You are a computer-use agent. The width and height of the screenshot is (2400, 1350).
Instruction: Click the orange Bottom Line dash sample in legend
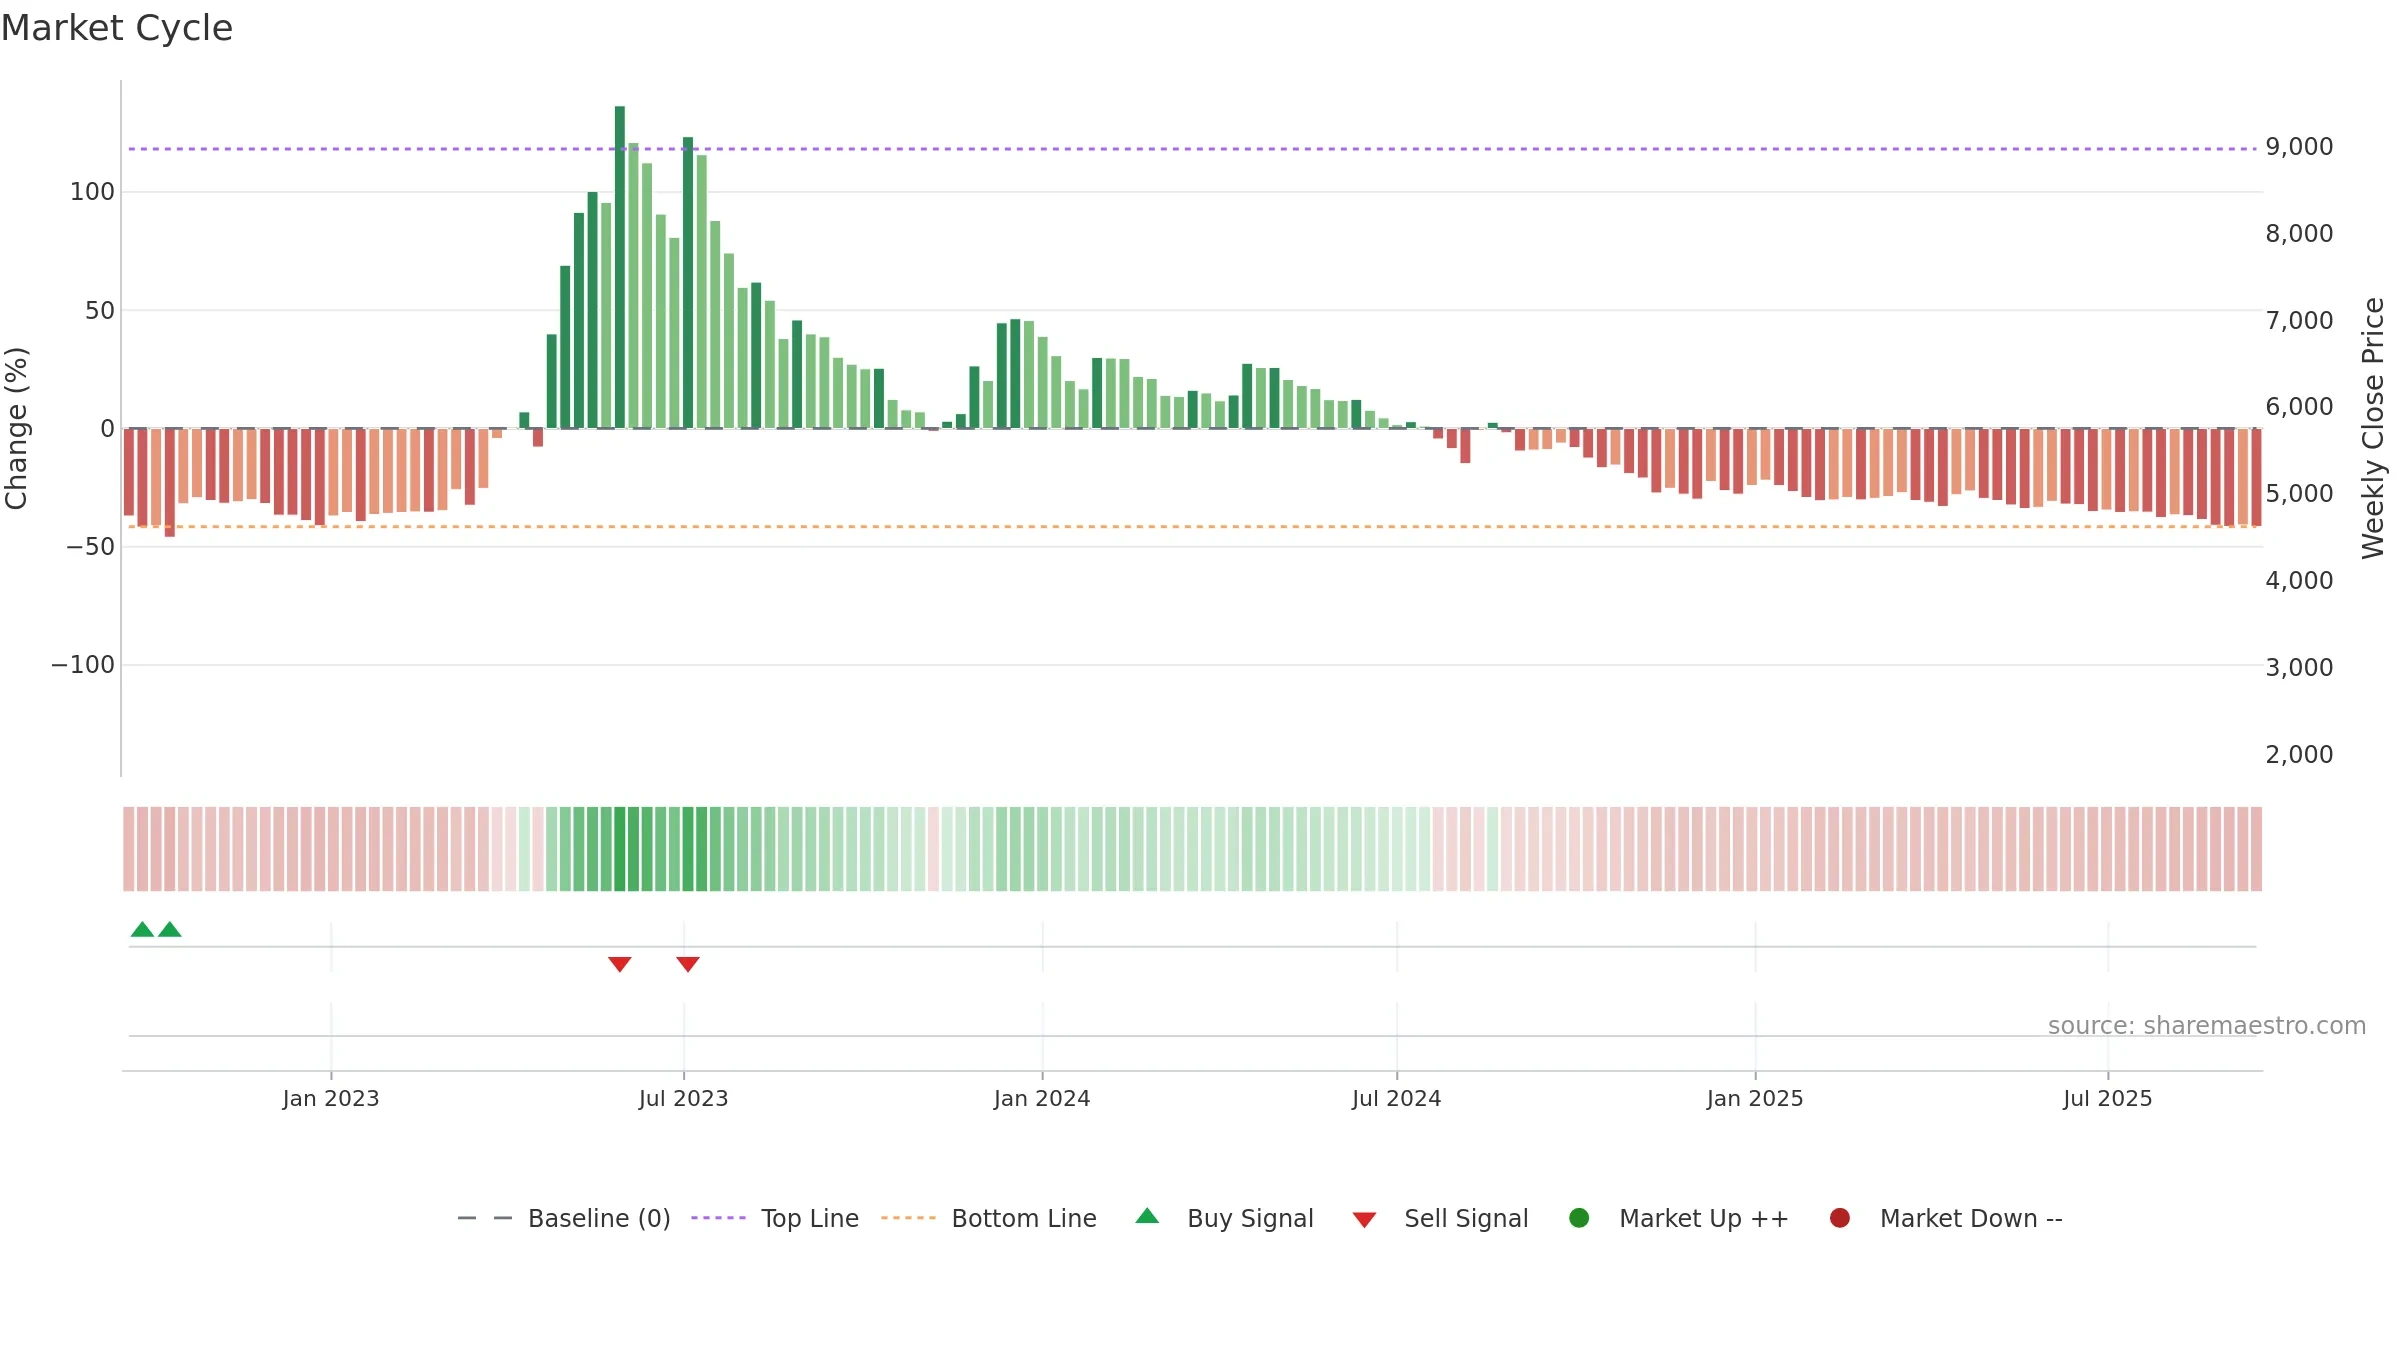point(908,1218)
